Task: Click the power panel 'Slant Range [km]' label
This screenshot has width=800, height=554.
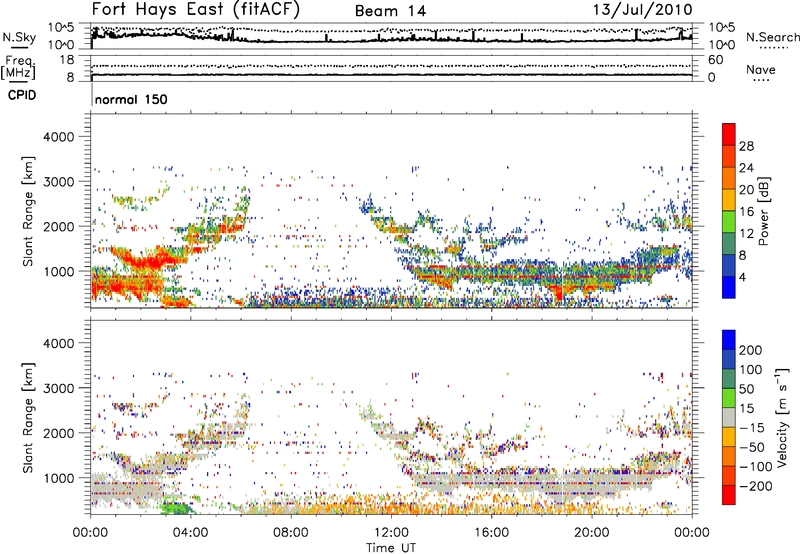Action: (x=28, y=211)
